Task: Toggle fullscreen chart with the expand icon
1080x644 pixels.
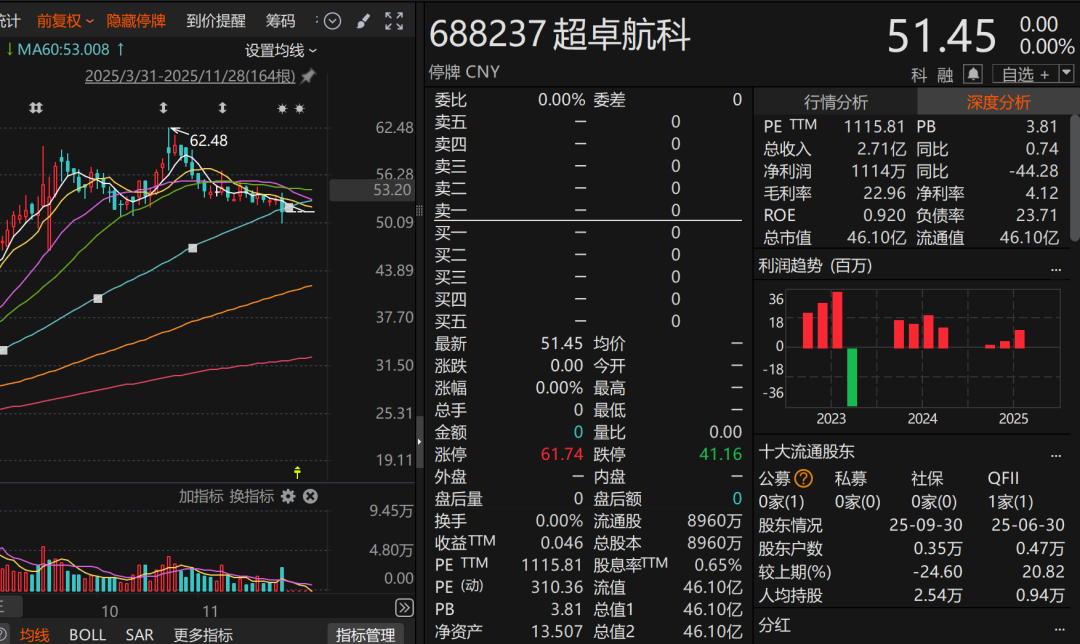Action: [x=394, y=21]
